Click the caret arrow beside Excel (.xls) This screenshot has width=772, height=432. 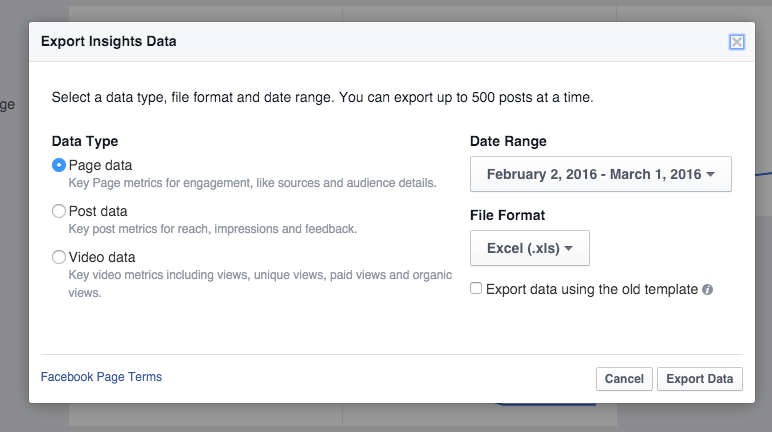569,248
